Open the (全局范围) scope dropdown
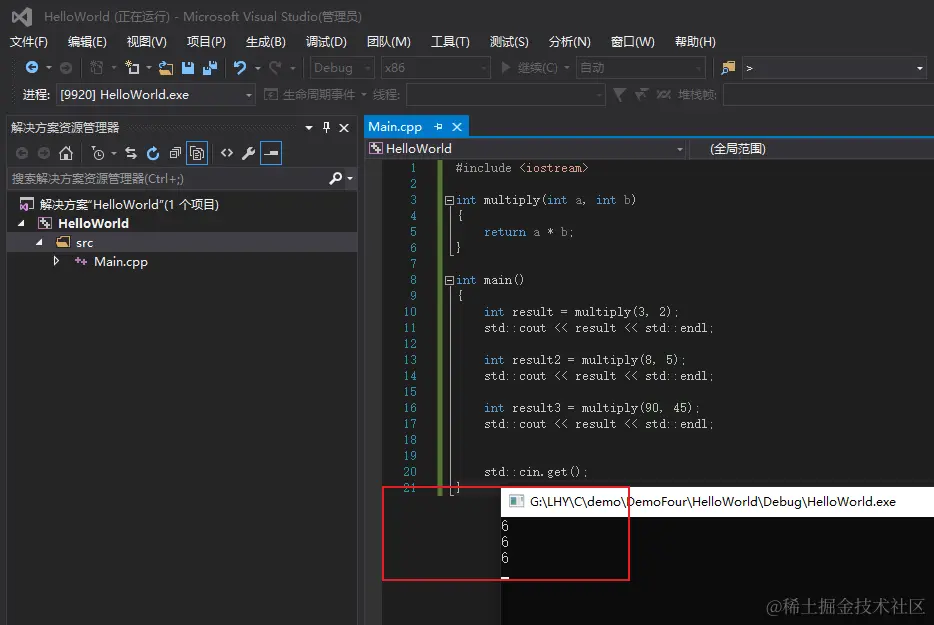934x625 pixels. 811,148
